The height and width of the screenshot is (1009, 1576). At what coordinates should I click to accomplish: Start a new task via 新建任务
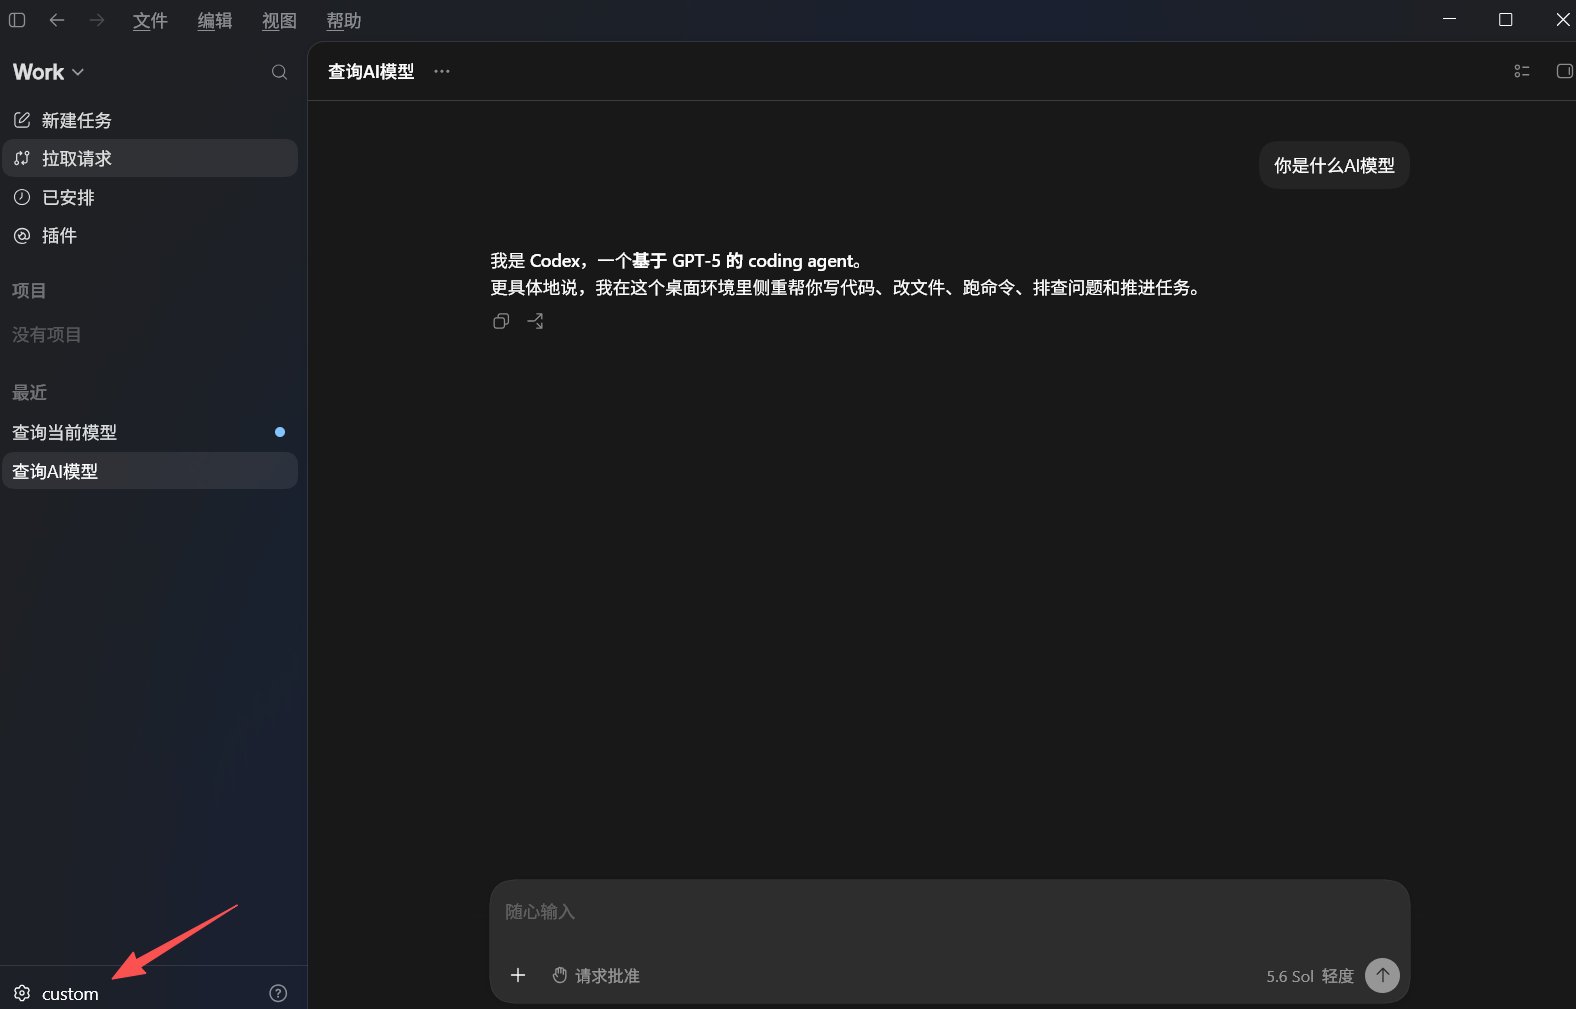[x=150, y=120]
